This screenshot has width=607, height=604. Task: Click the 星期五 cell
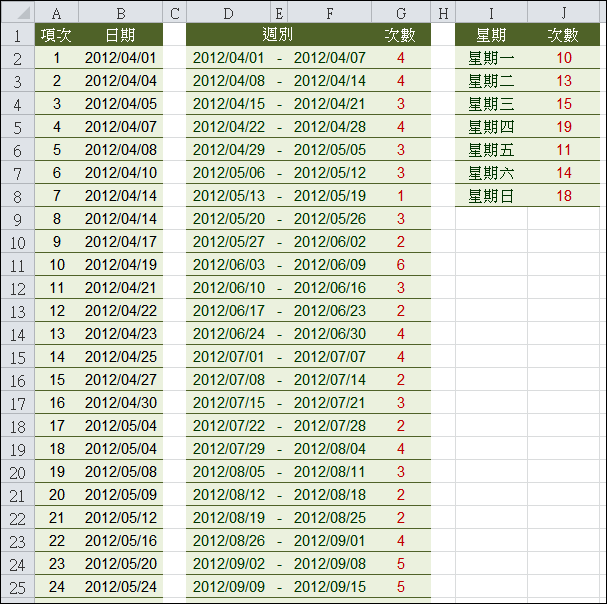point(491,150)
